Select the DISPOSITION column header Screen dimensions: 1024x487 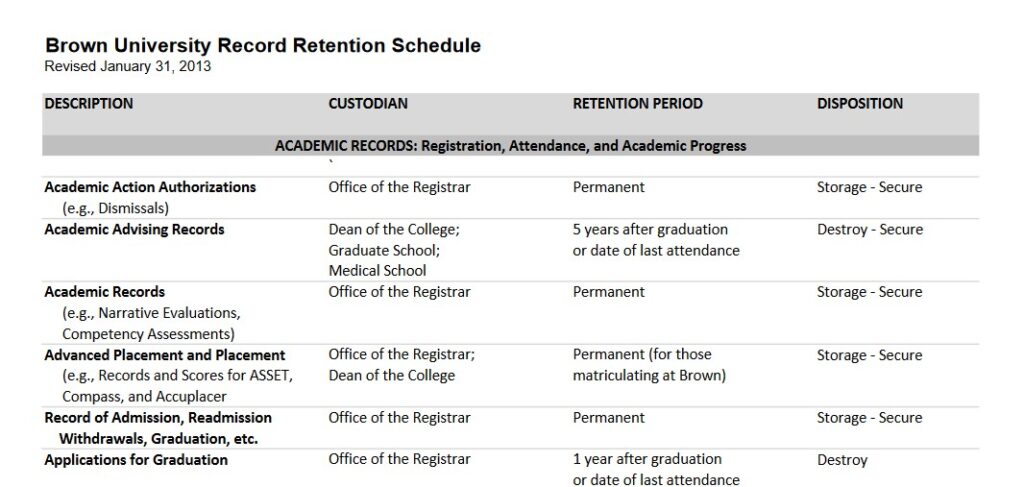click(859, 104)
